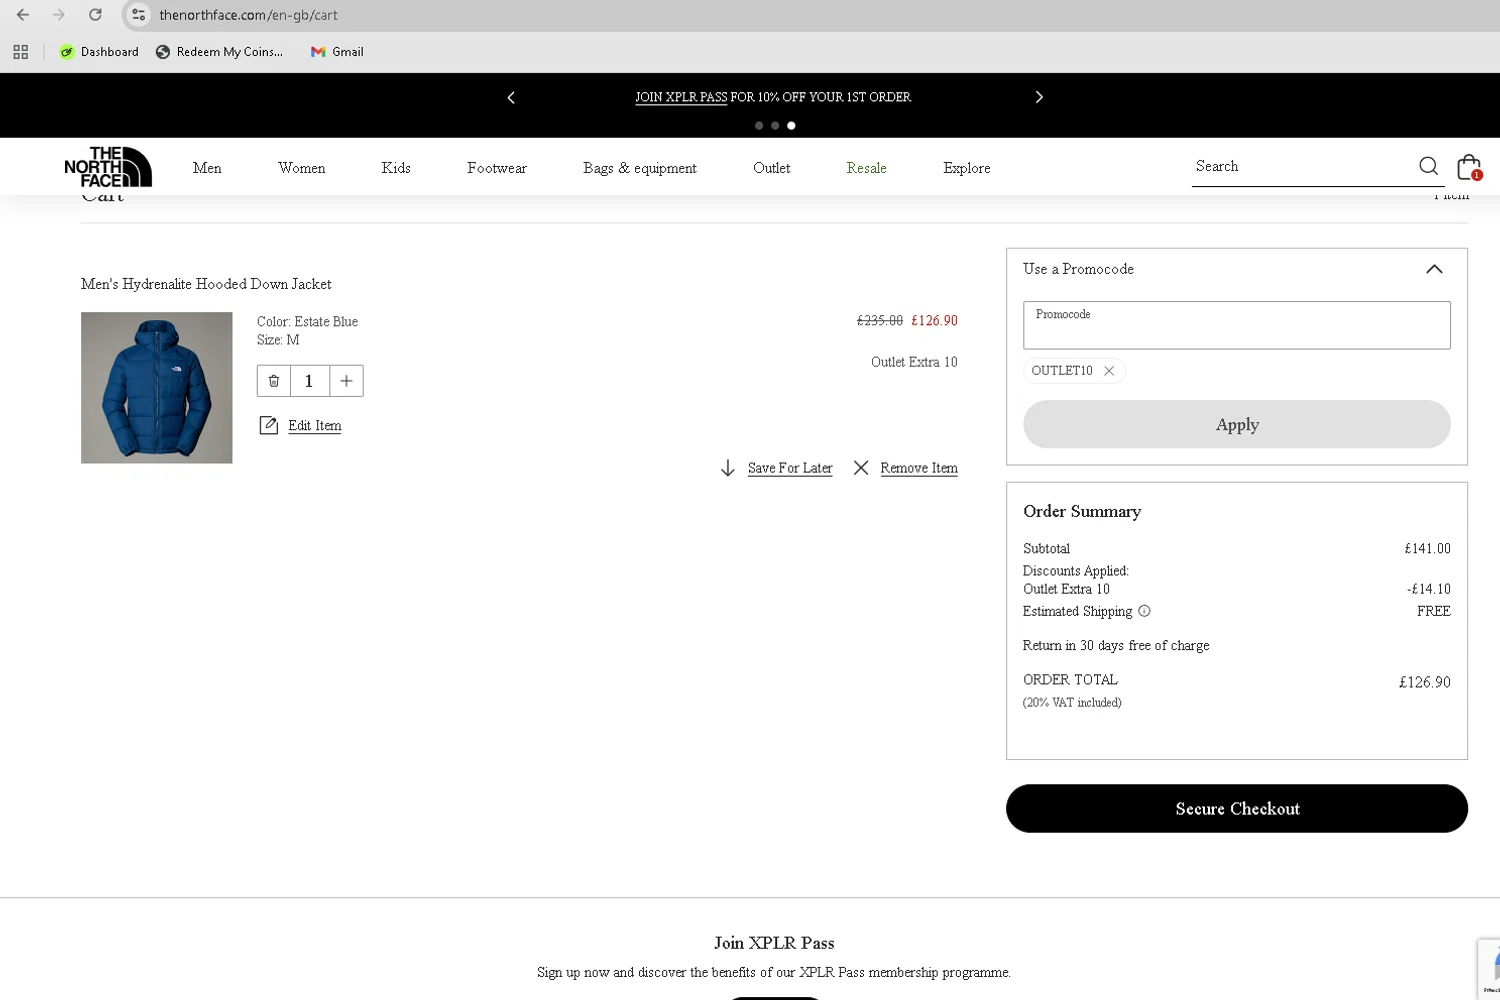Click the Subtotal £141.00 value

(1427, 549)
